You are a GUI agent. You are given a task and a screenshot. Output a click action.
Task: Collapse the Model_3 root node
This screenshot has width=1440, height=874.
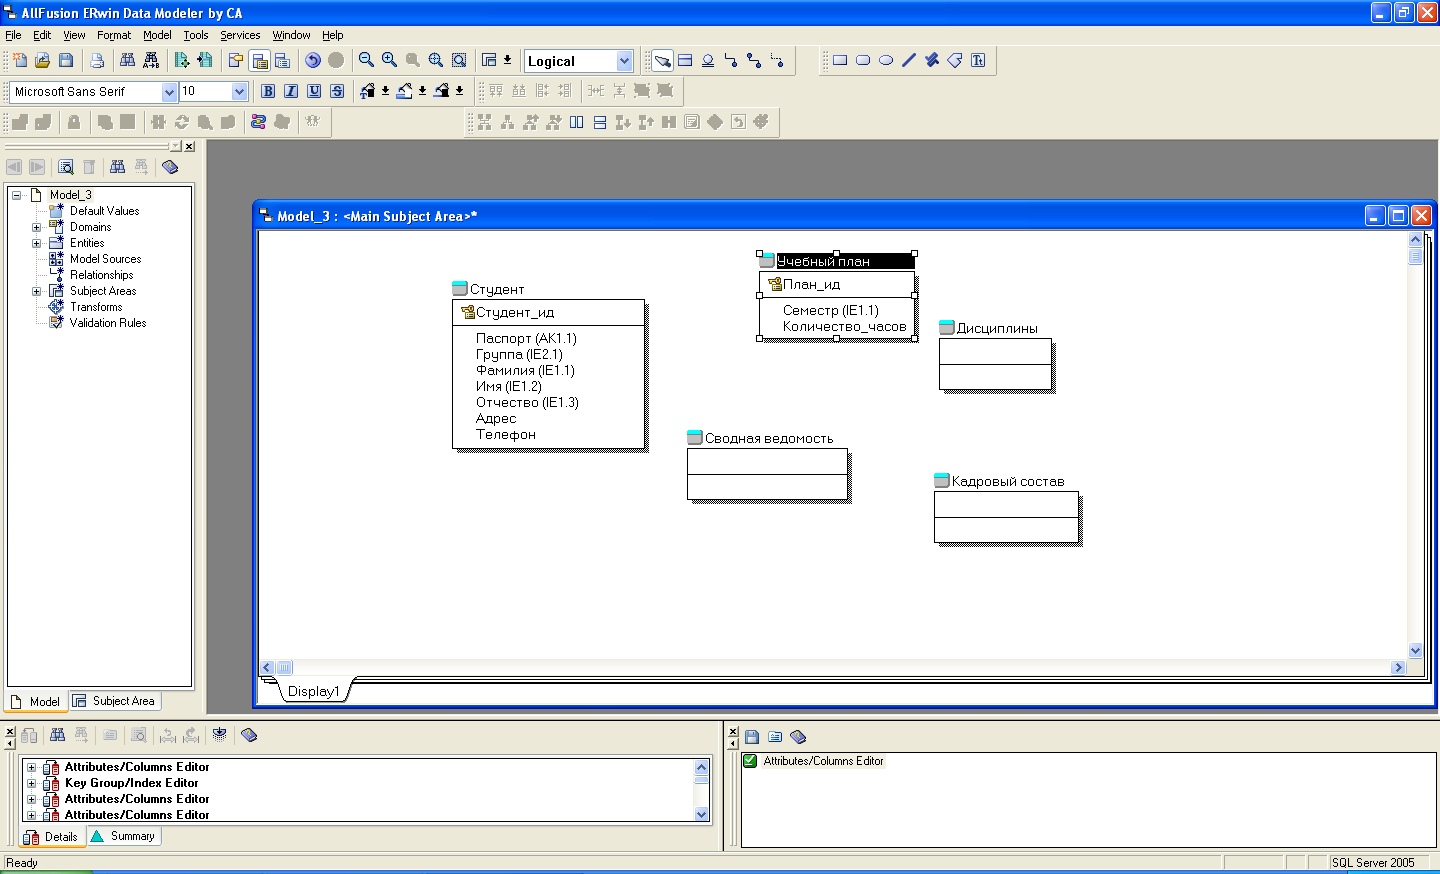(17, 195)
